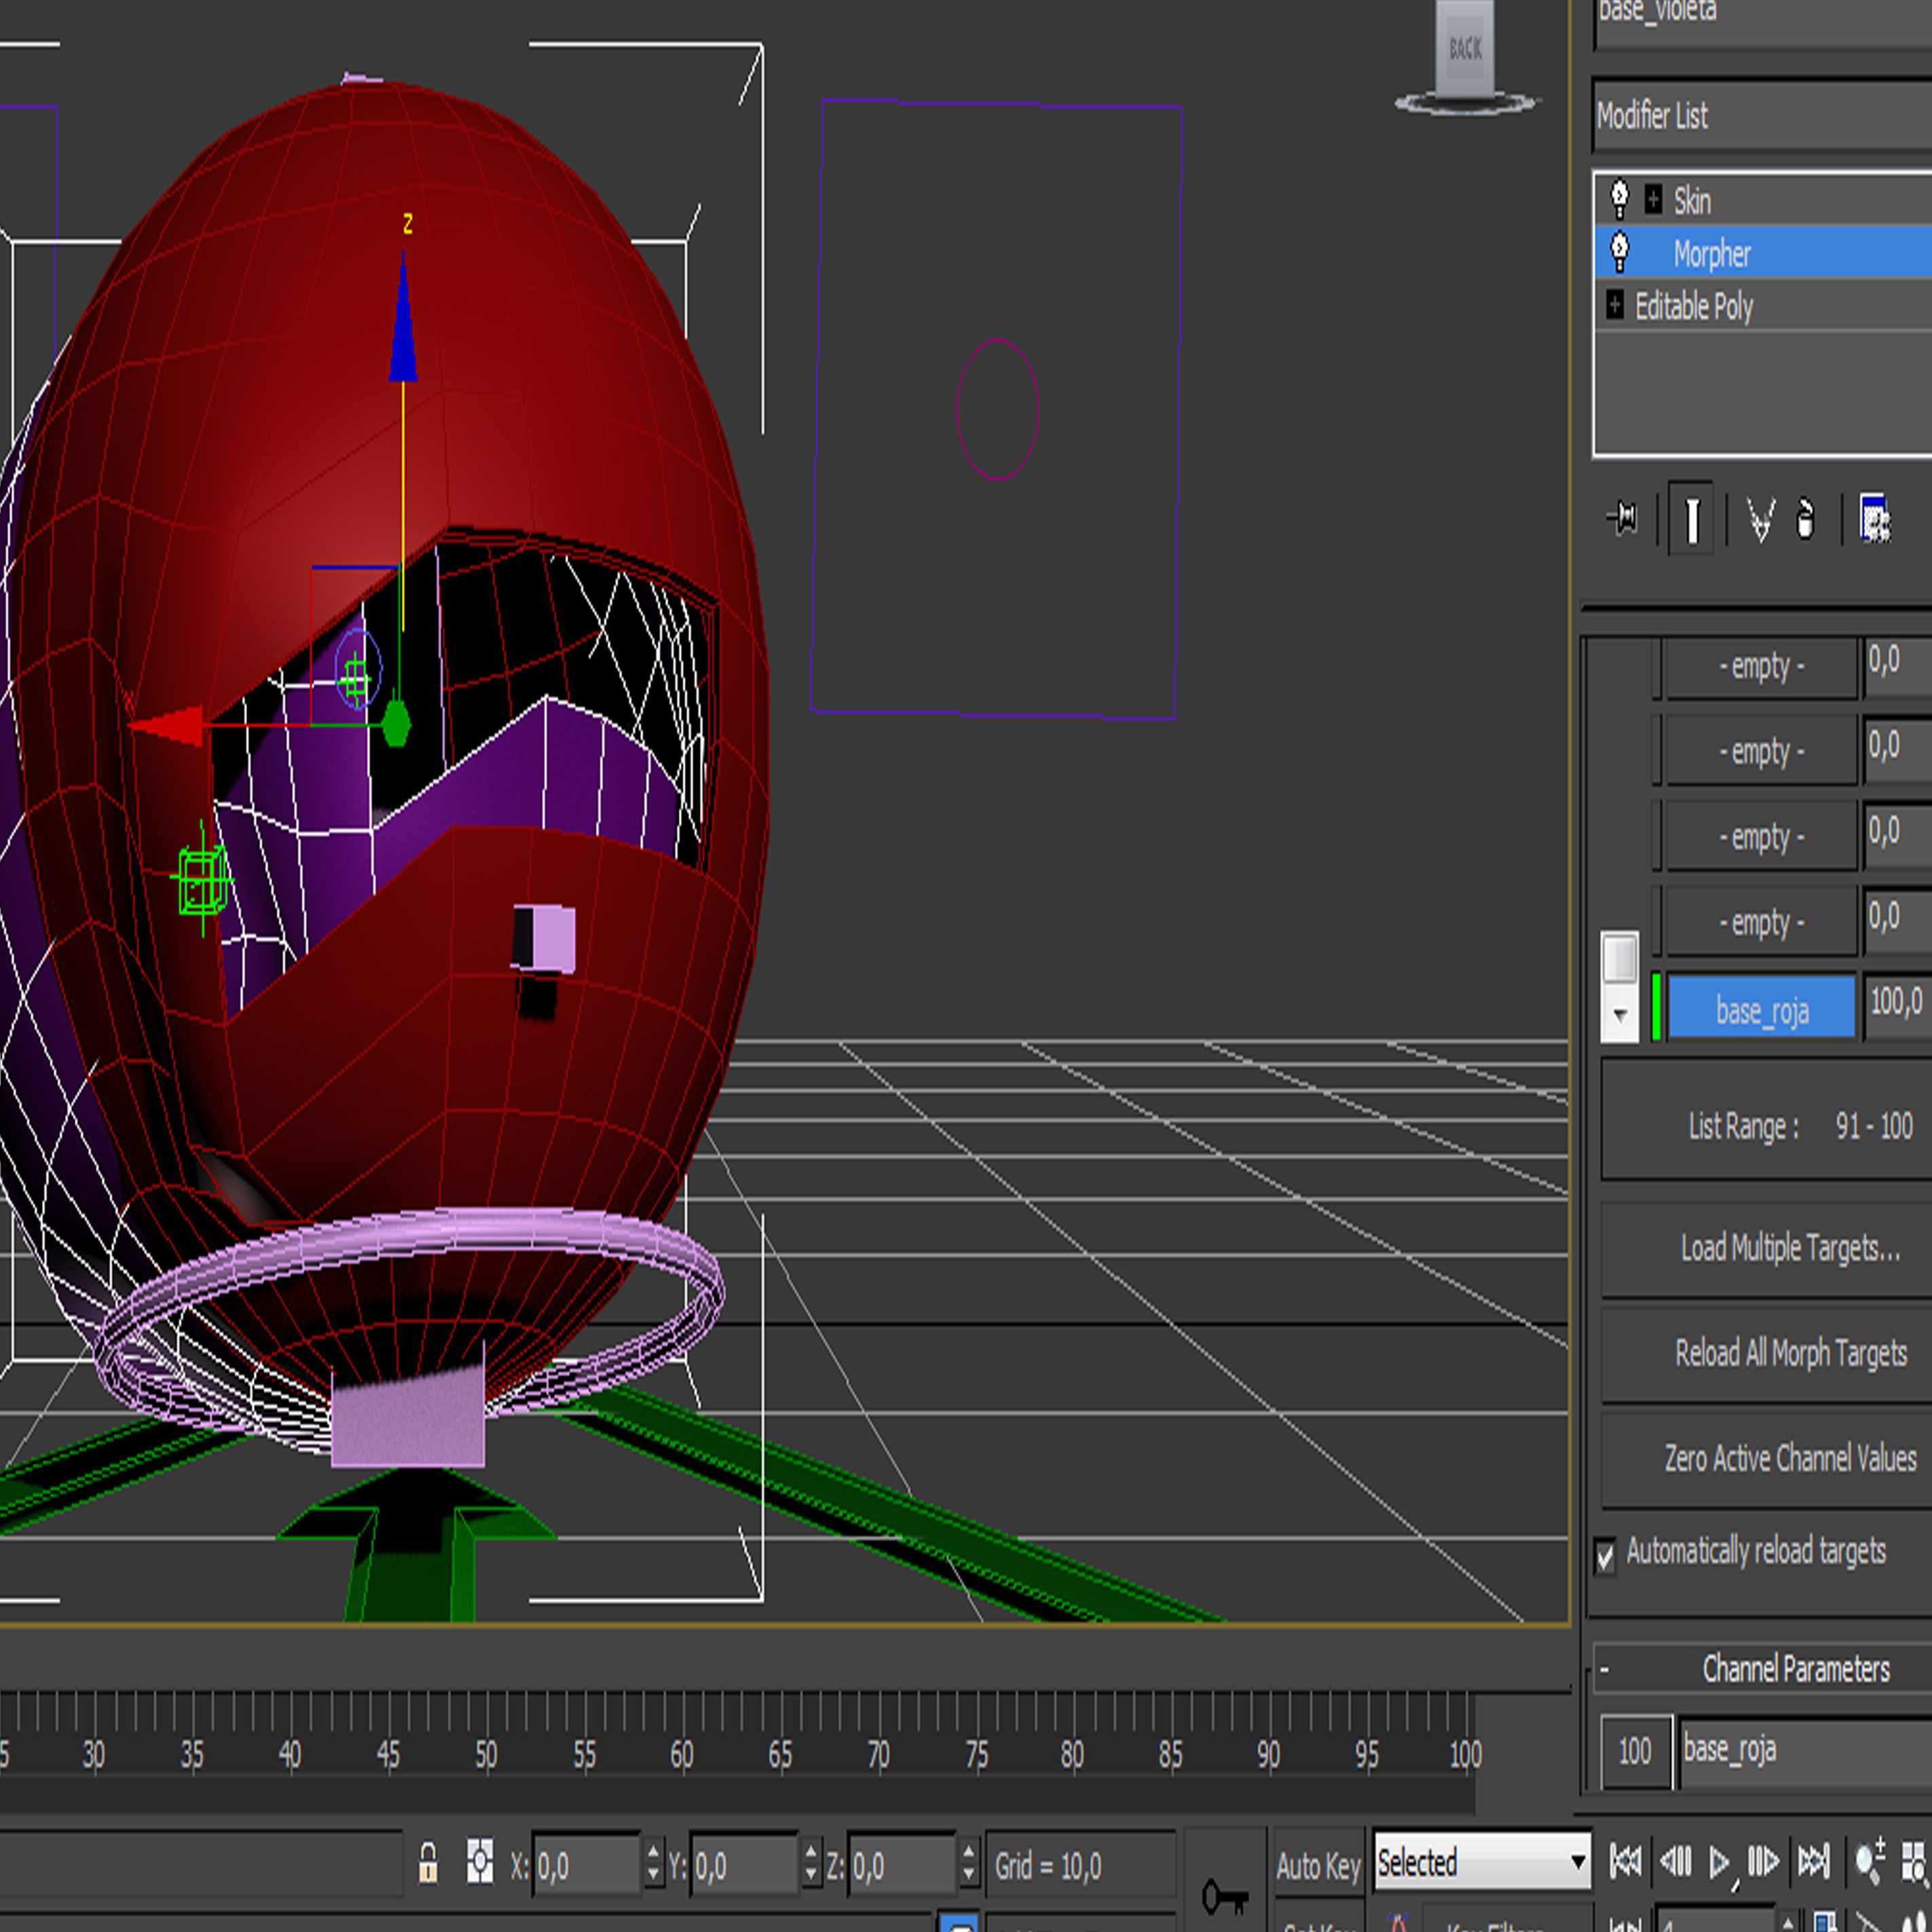Click the selection lock padlock icon
The image size is (1932, 1932).
428,1864
